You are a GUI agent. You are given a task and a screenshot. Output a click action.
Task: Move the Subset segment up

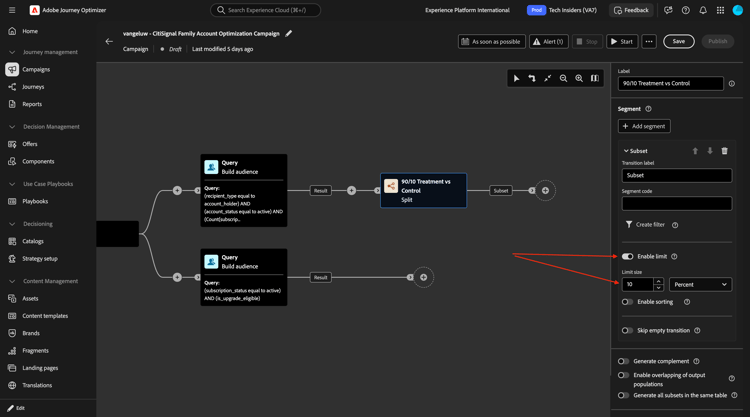695,151
